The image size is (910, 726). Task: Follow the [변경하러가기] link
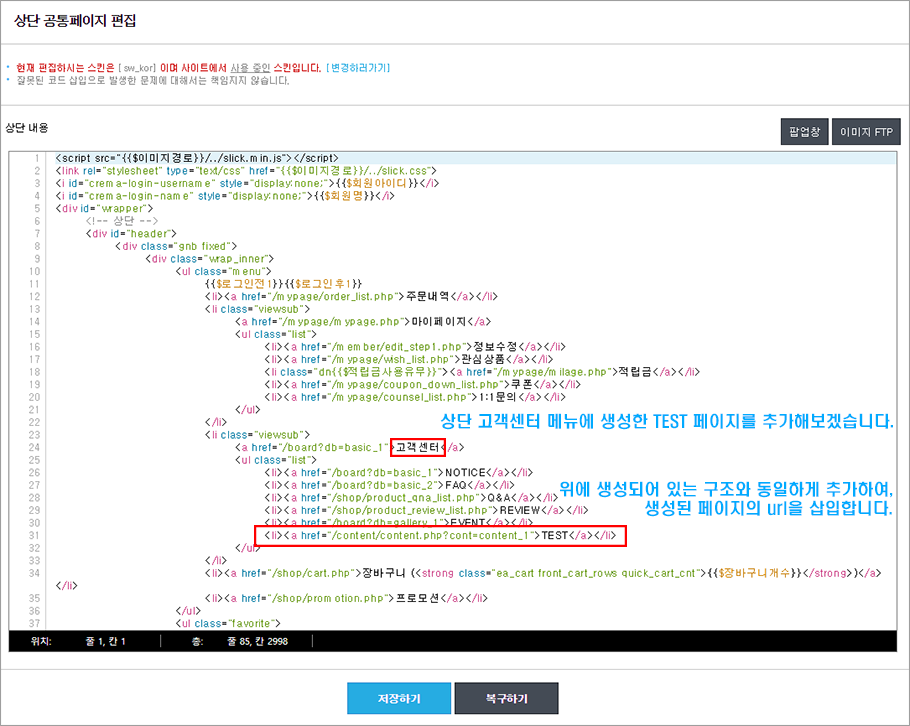tap(358, 68)
